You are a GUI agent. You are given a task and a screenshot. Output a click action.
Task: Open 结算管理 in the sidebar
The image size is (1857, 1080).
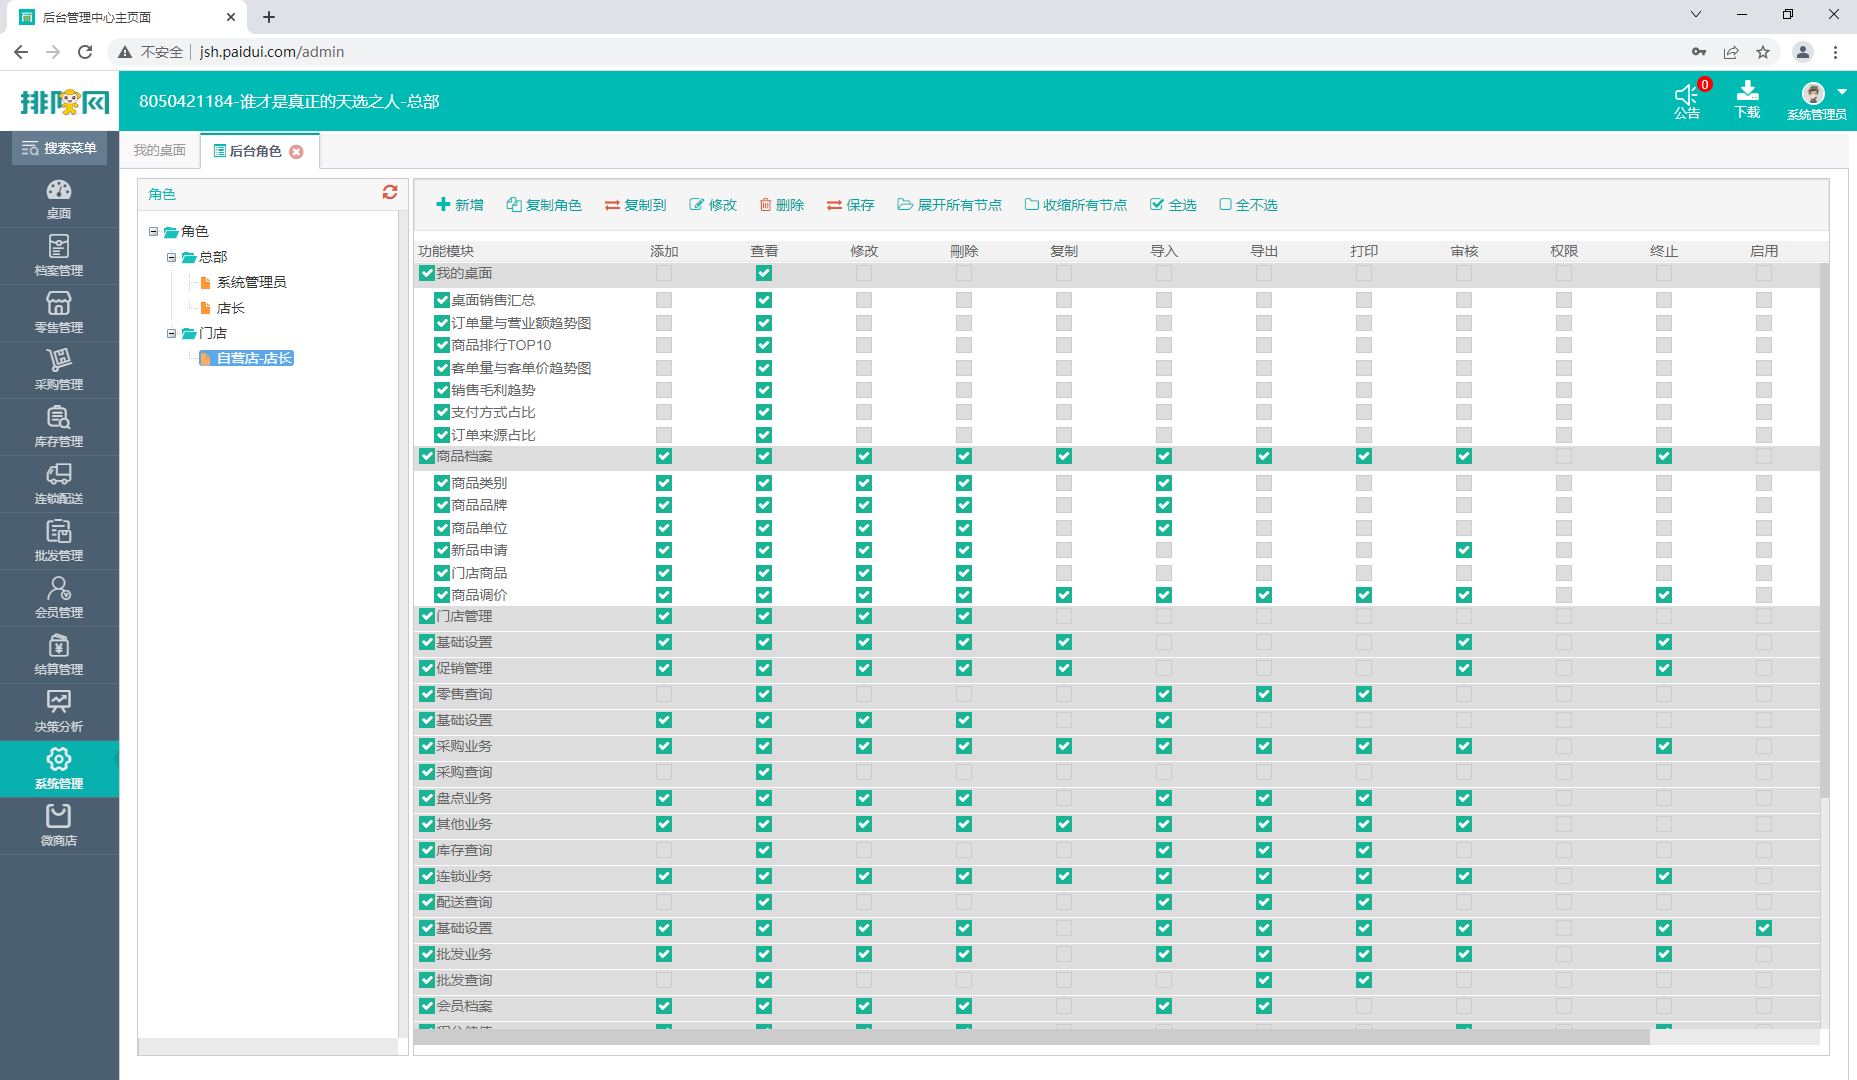[59, 655]
